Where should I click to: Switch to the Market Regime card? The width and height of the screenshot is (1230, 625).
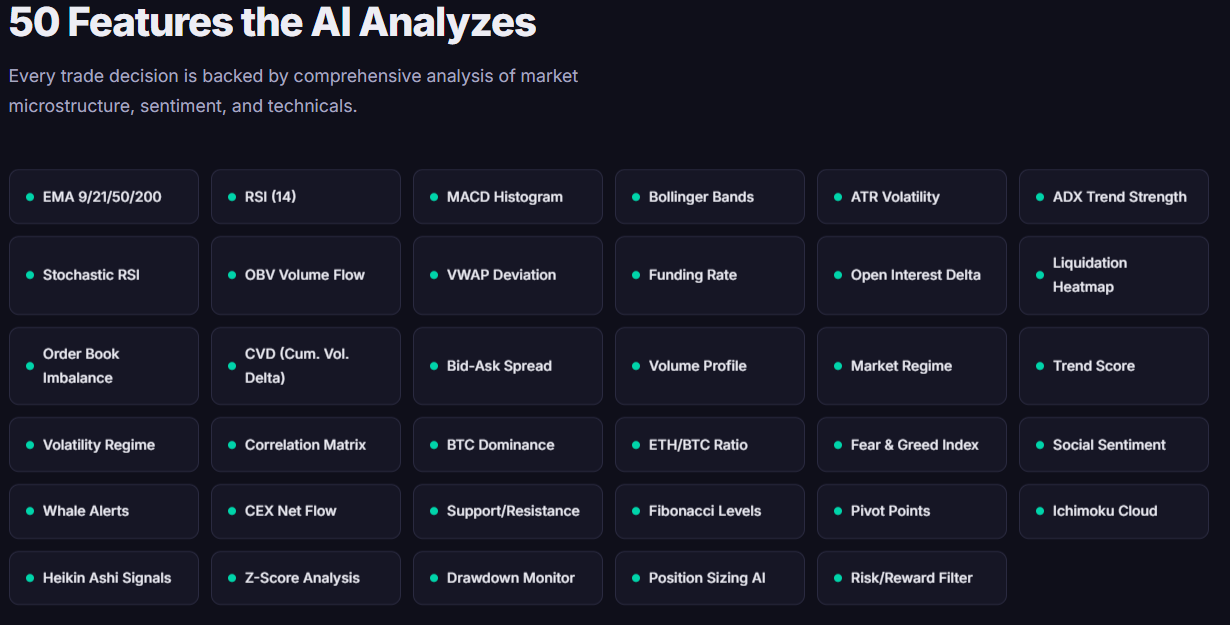click(911, 366)
